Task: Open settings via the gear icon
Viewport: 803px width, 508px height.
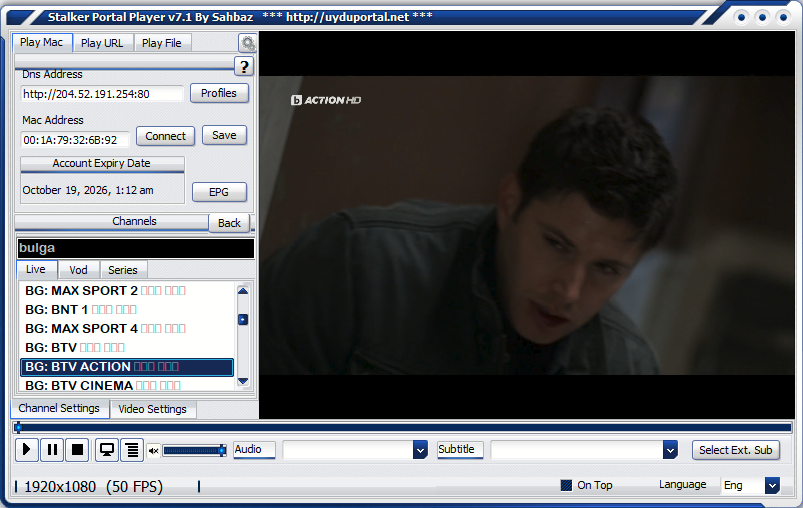Action: [248, 44]
